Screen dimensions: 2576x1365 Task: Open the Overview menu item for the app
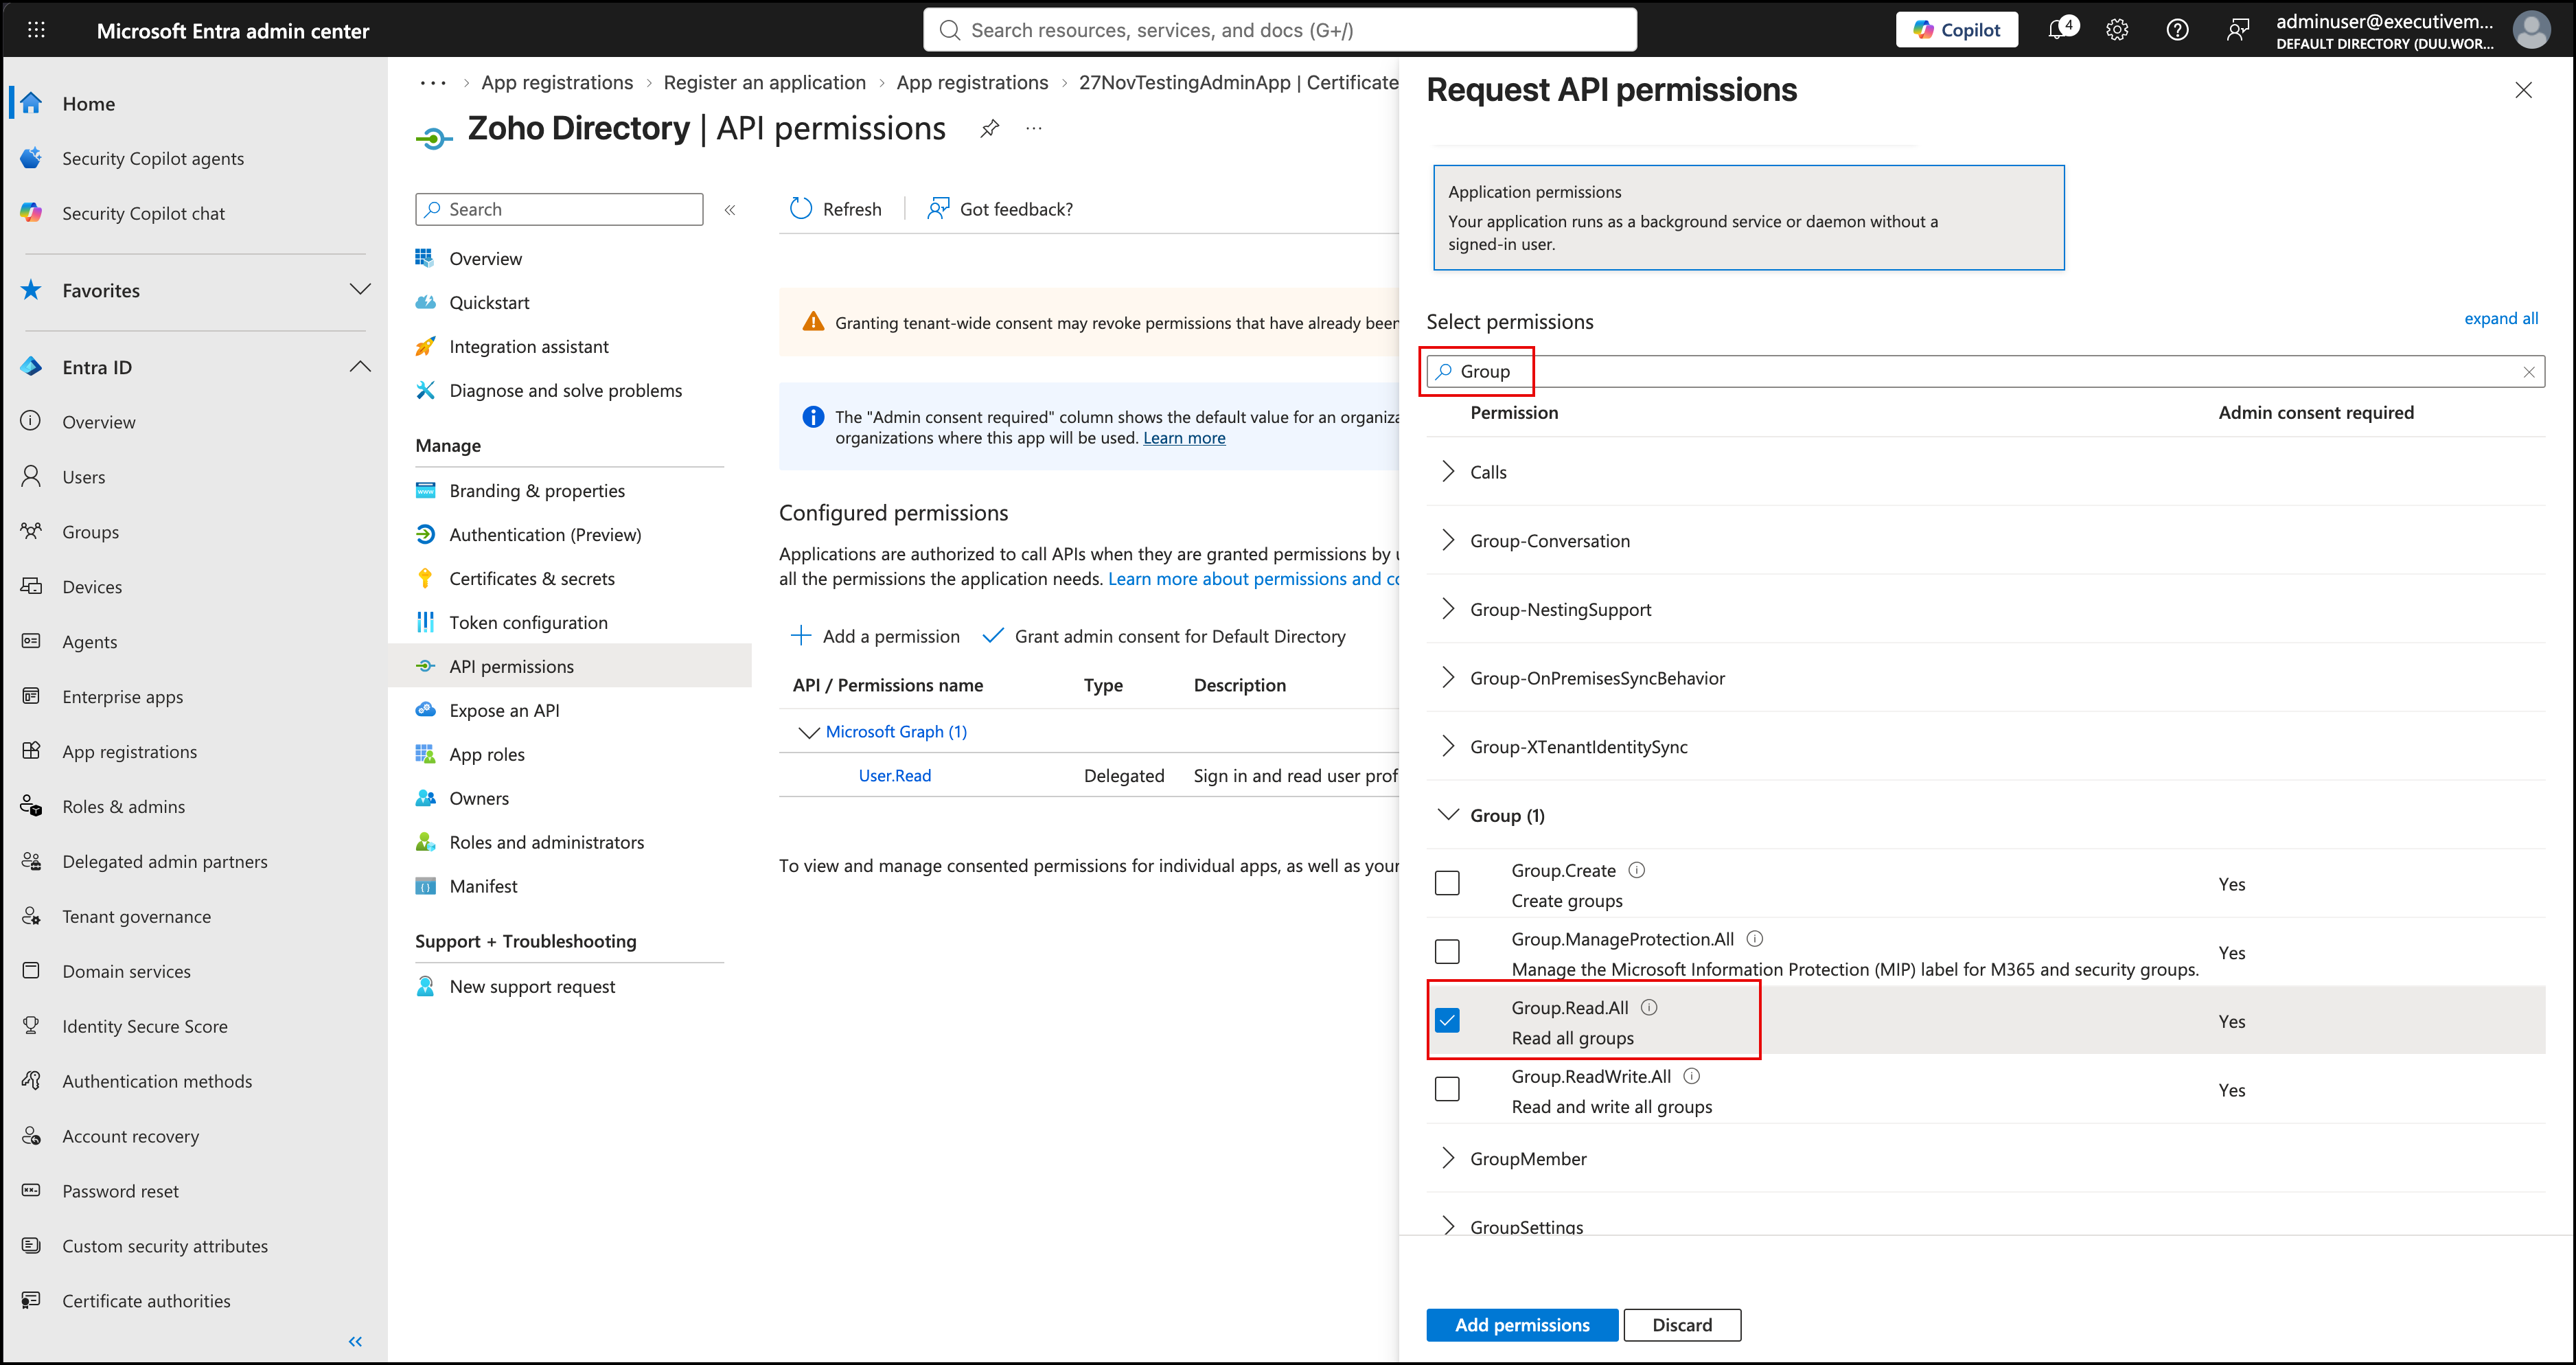[485, 259]
